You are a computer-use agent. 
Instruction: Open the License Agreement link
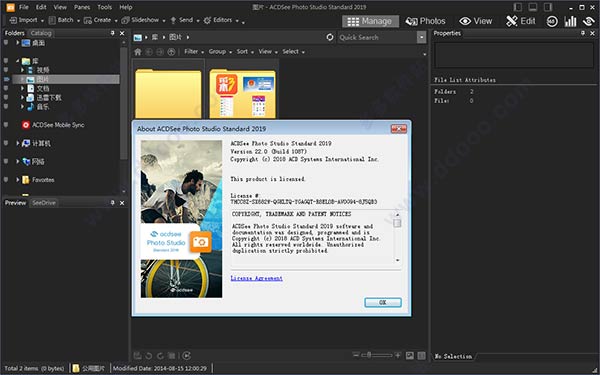(256, 278)
